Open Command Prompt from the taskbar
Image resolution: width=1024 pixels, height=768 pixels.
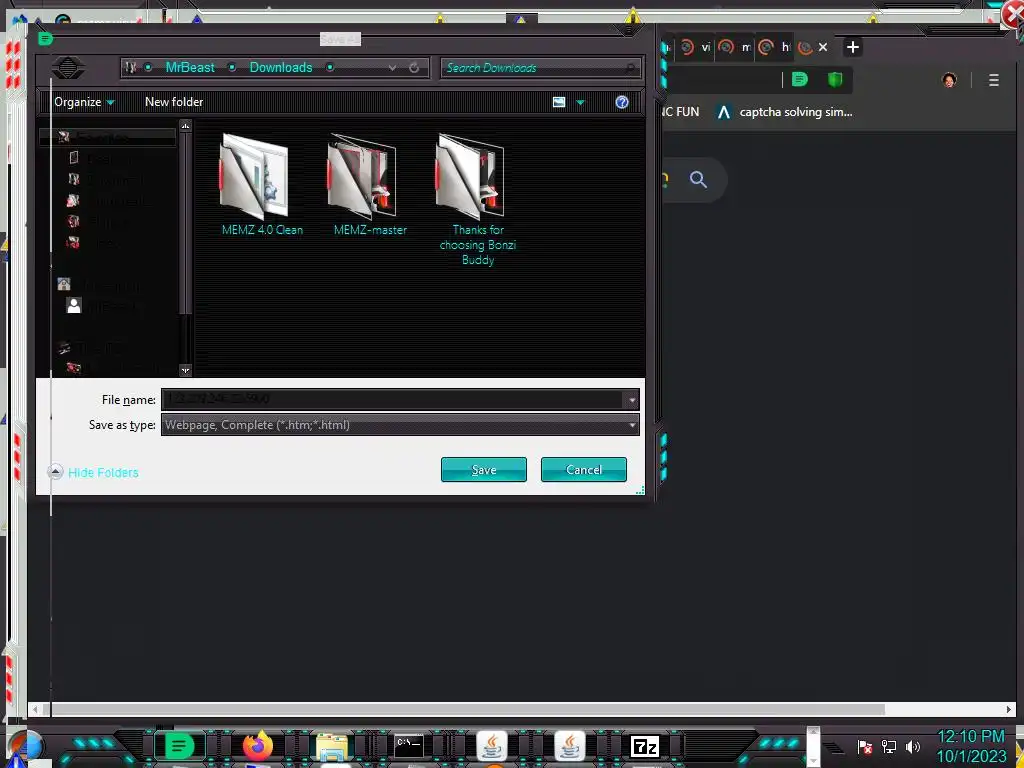pyautogui.click(x=409, y=746)
